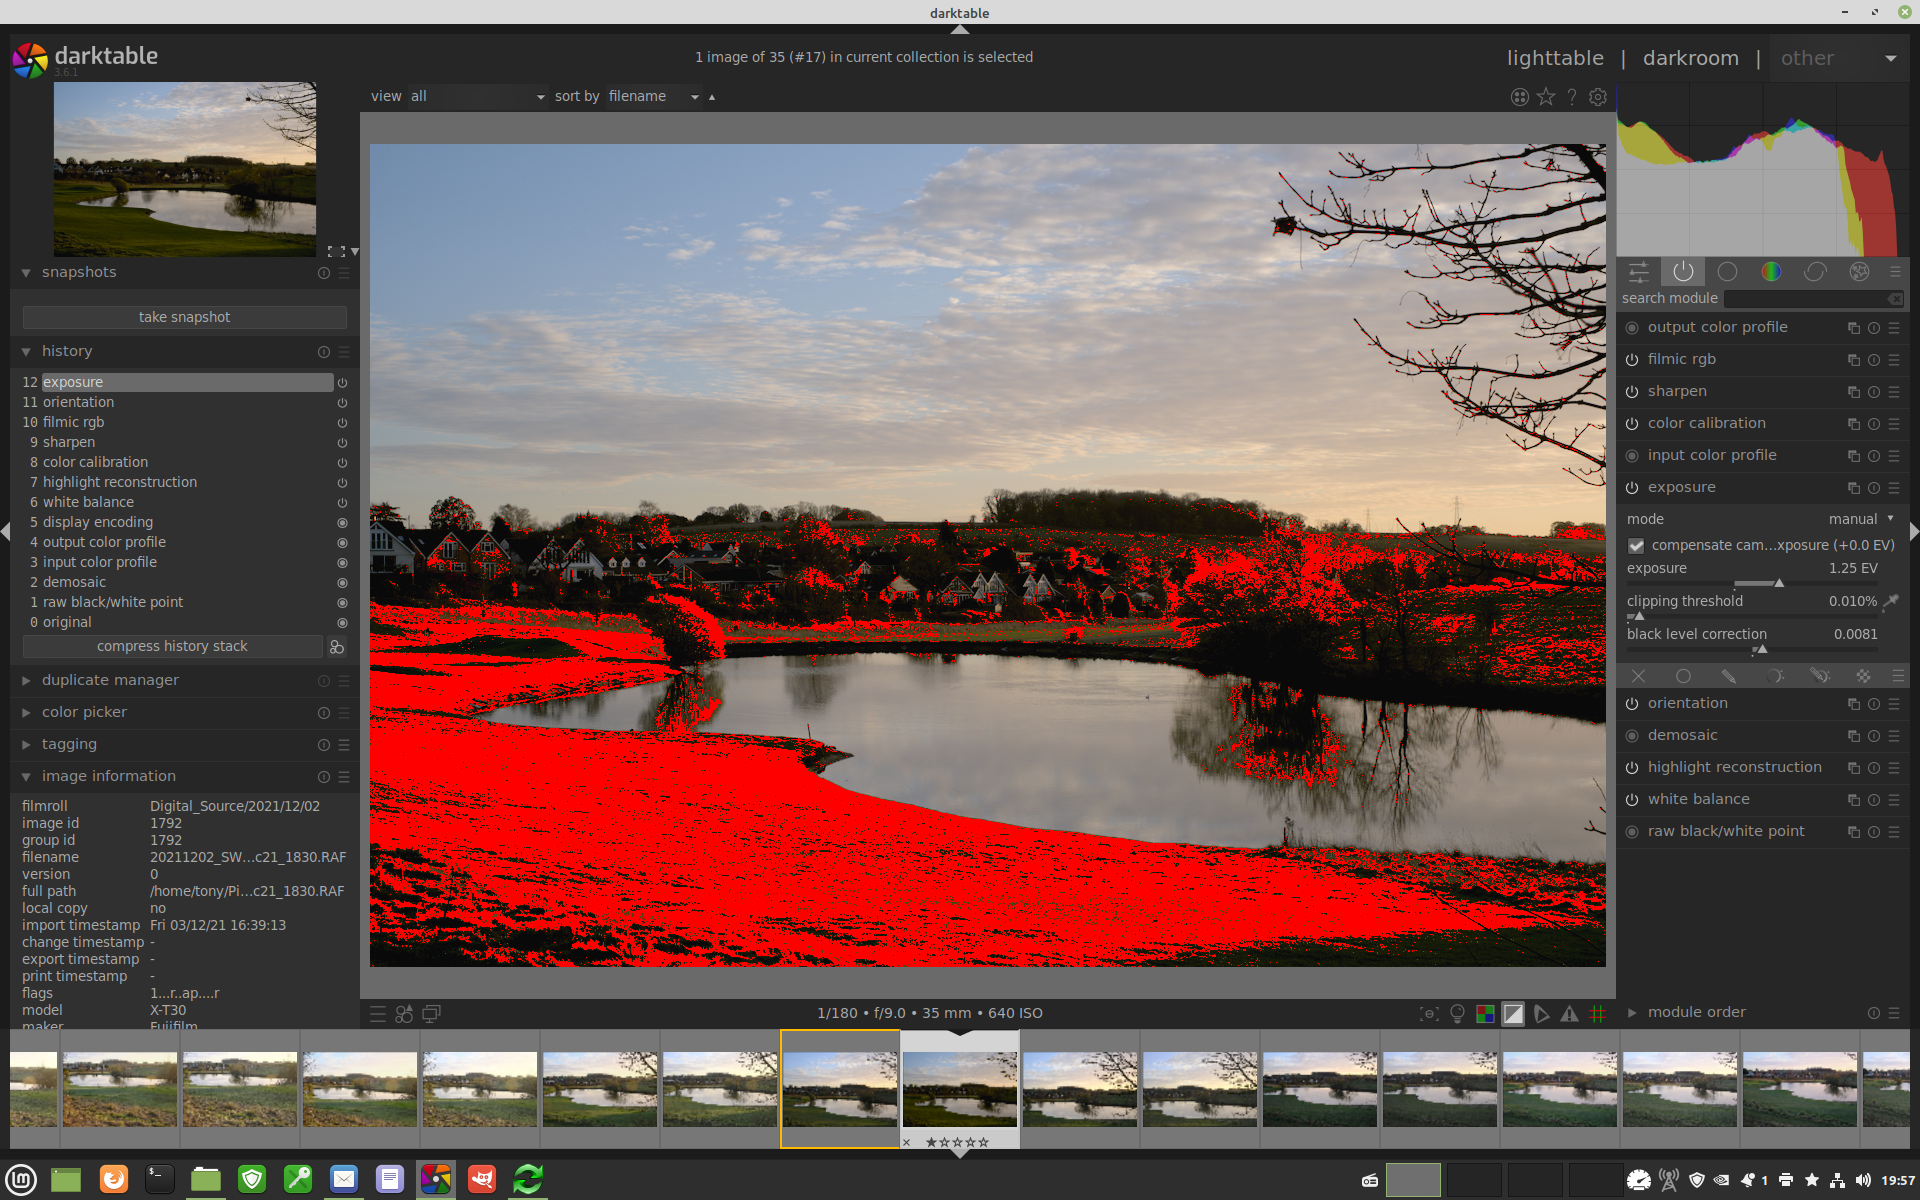The image size is (1920, 1200).
Task: Switch to lighttable view
Action: coord(1554,58)
